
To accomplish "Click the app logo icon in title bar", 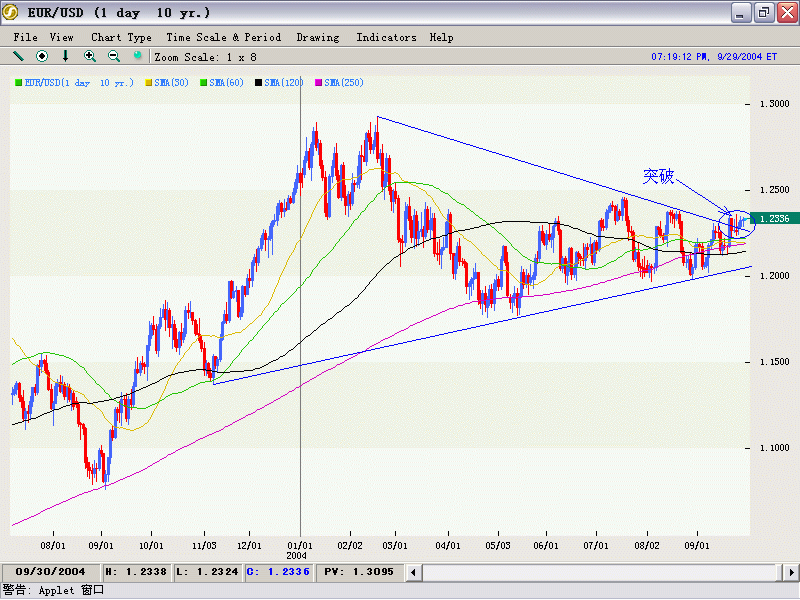I will [10, 12].
